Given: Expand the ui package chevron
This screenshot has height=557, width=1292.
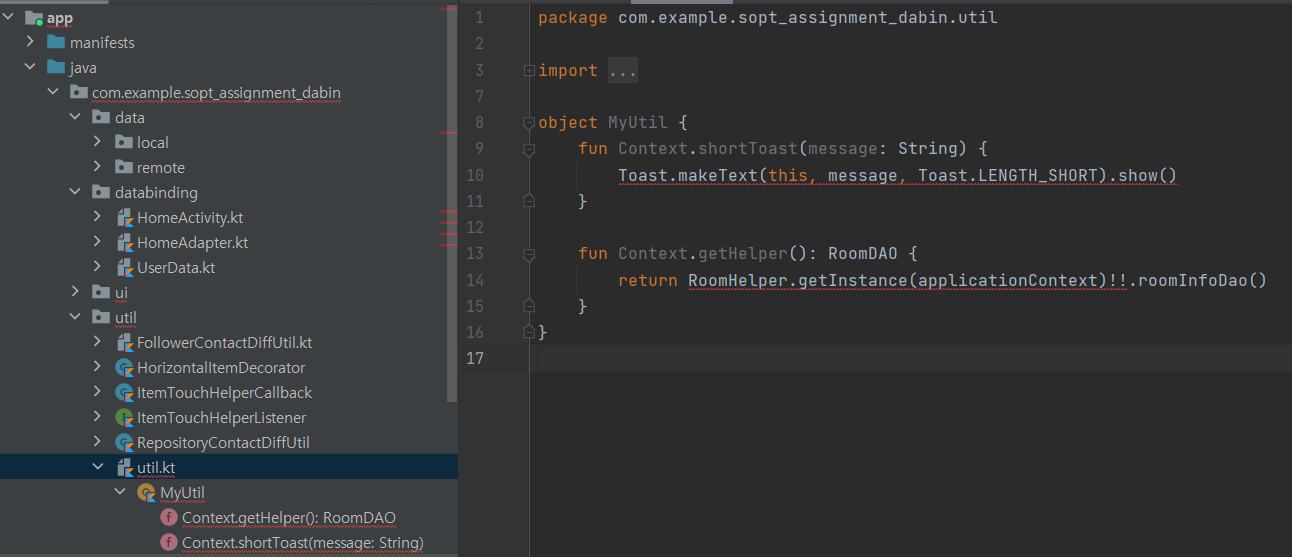Looking at the screenshot, I should tap(75, 292).
